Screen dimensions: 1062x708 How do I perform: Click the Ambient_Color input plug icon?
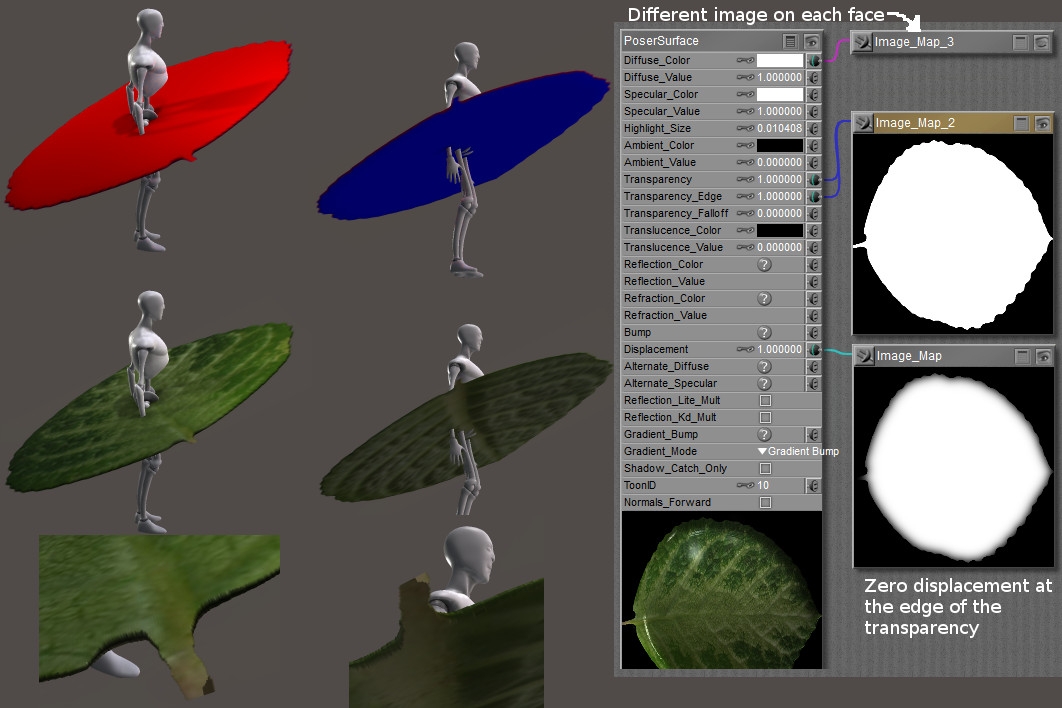[814, 146]
